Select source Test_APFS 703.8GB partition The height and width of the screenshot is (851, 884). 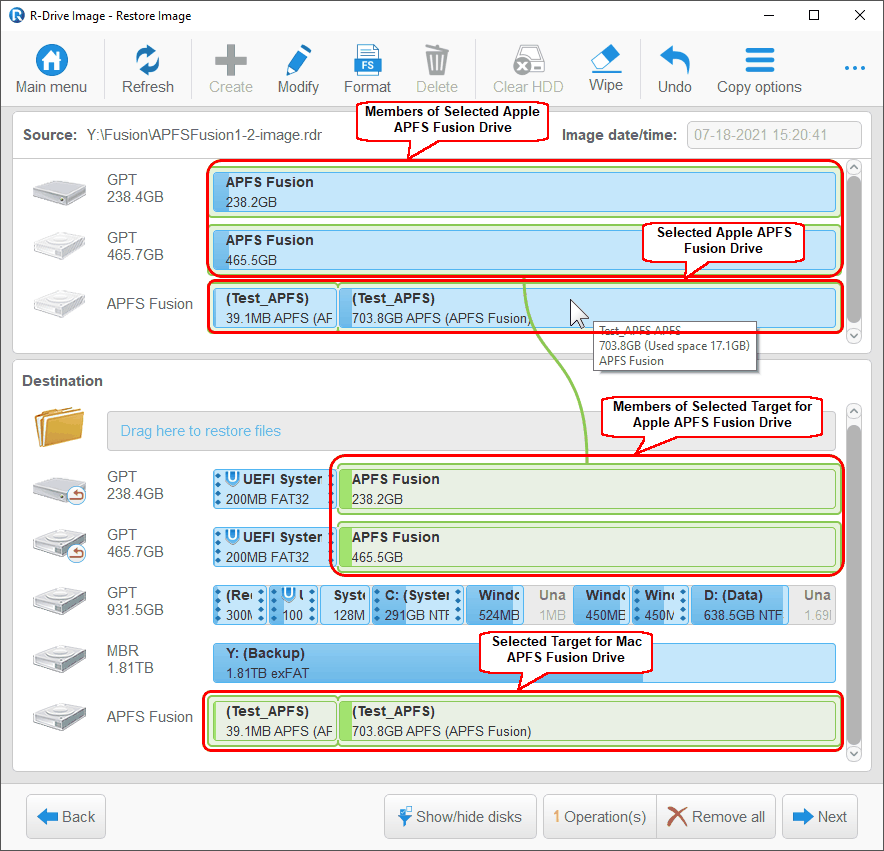click(587, 308)
